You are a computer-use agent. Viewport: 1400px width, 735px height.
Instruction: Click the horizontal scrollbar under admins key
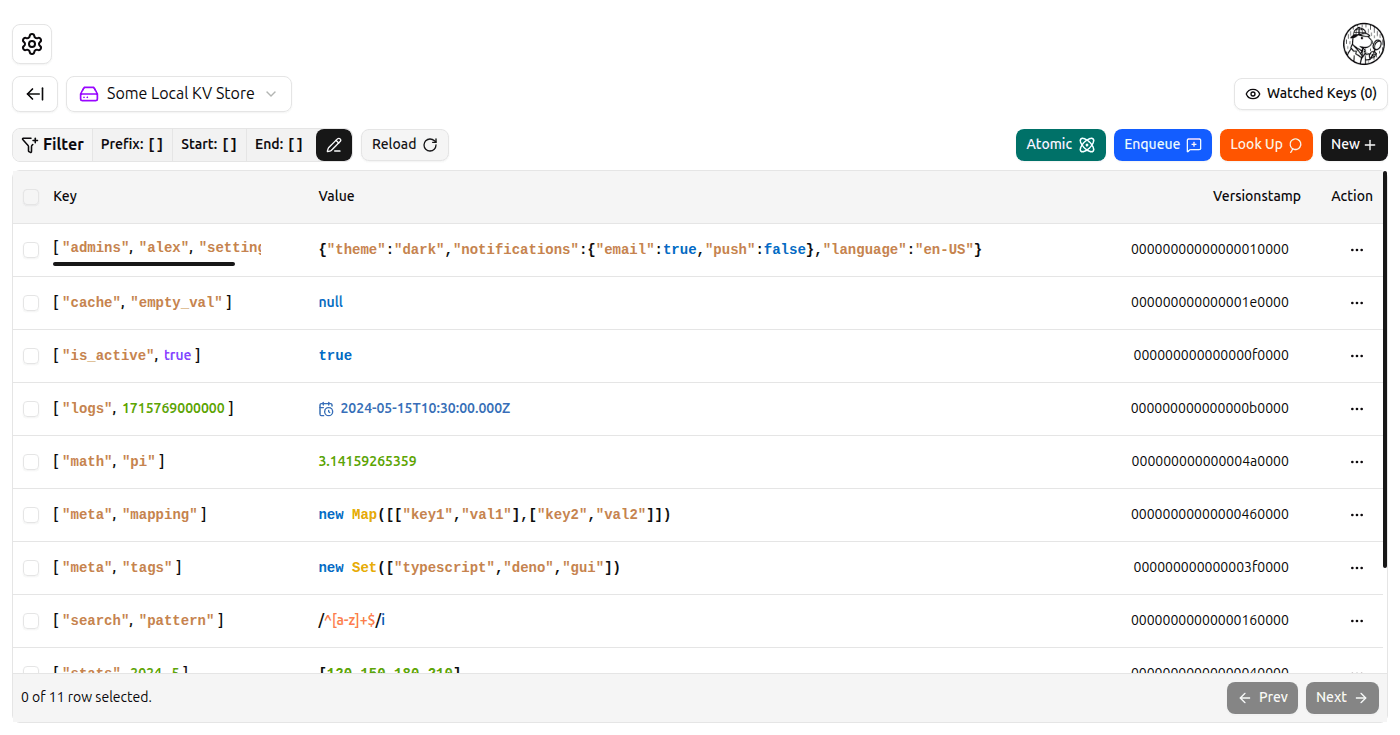coord(144,264)
